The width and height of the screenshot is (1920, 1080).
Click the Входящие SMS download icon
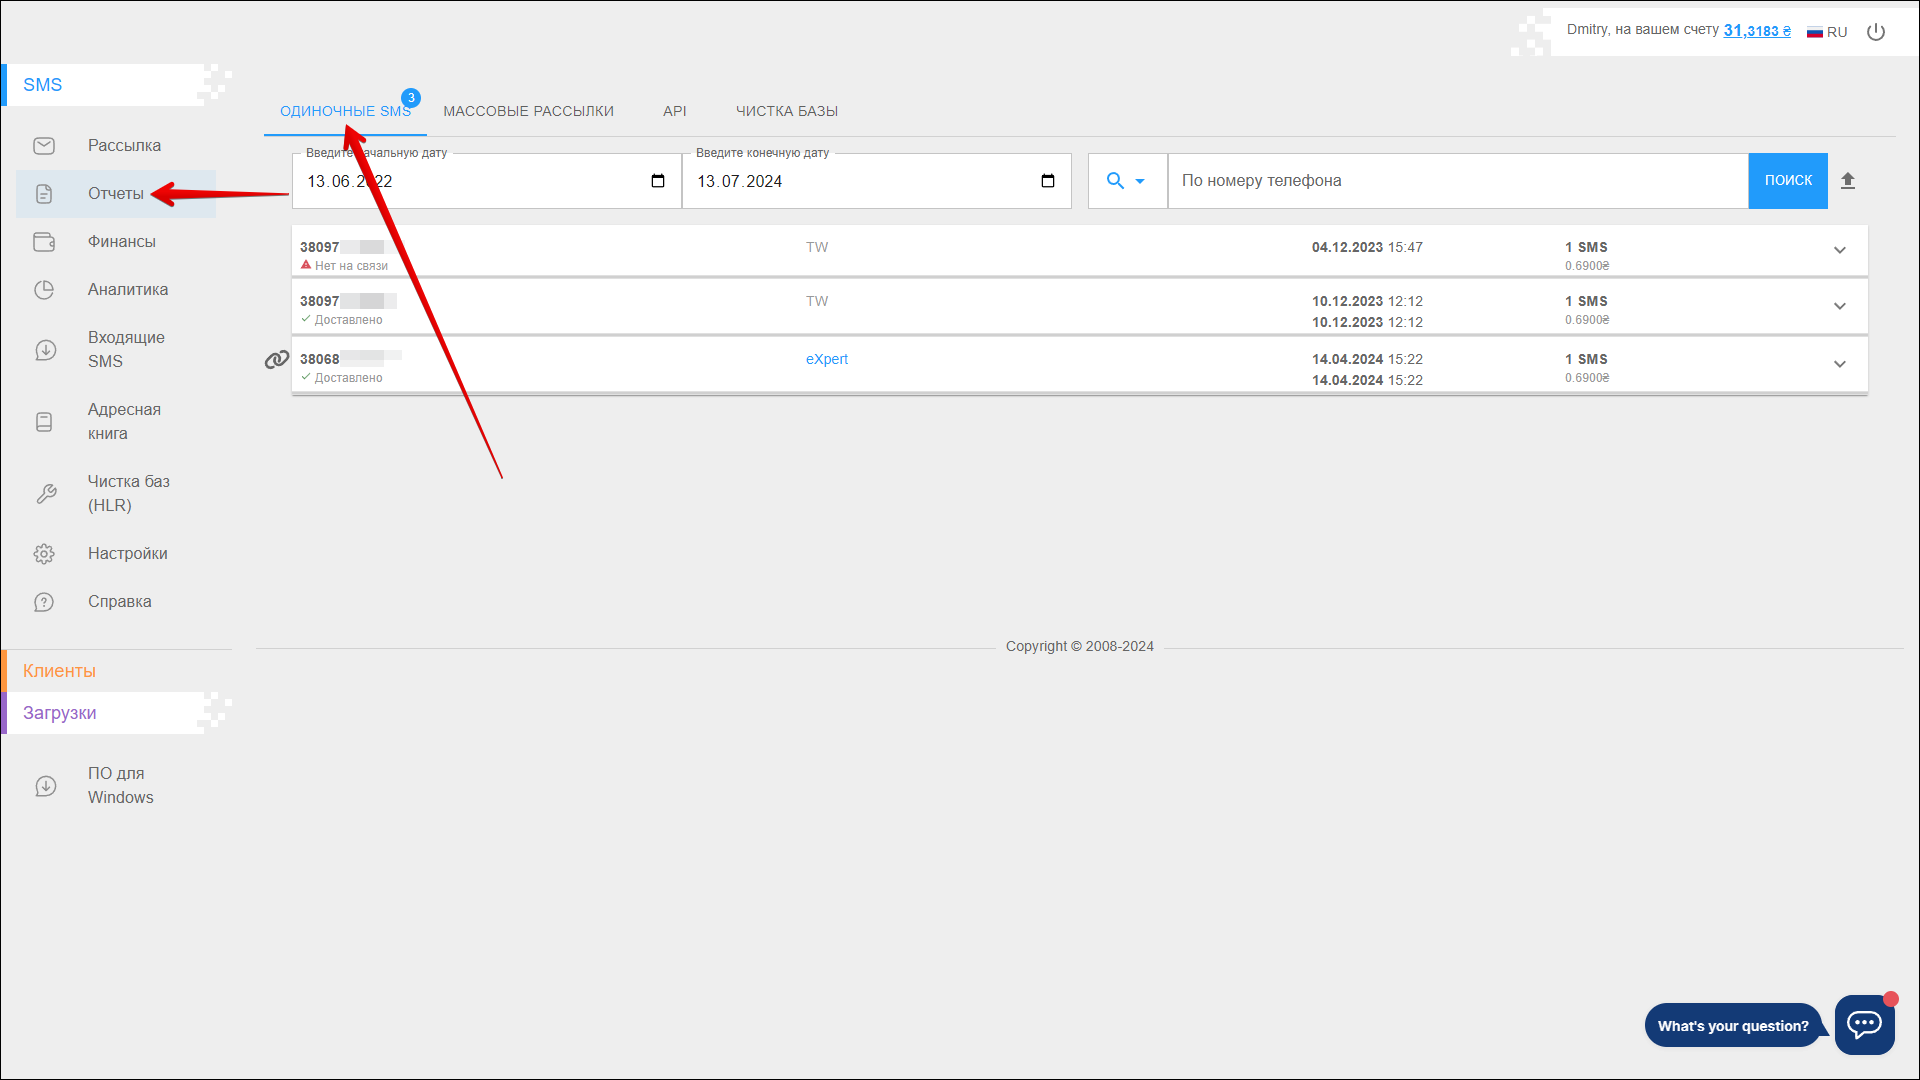45,350
